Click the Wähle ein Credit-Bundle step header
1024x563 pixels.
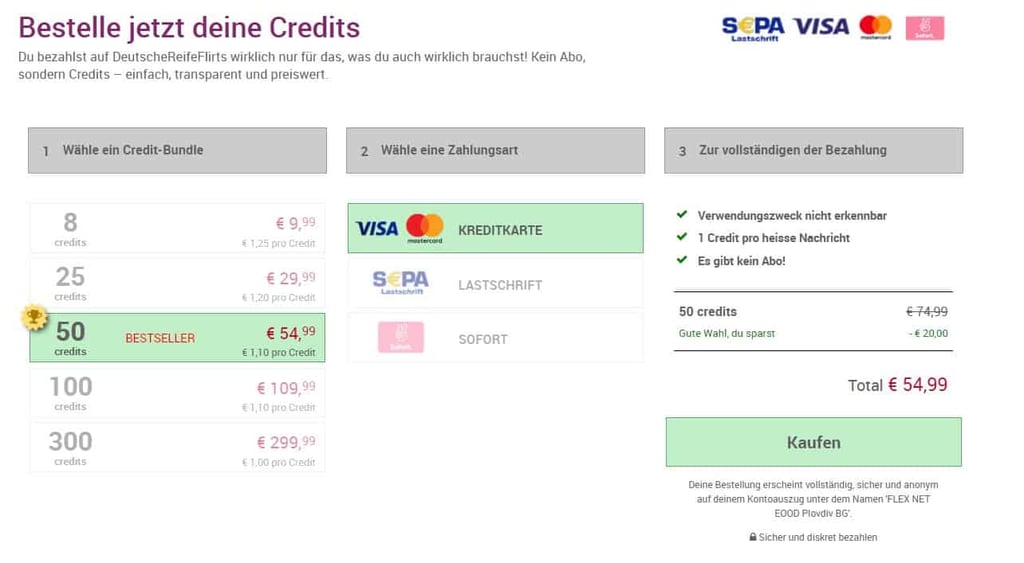tap(177, 150)
